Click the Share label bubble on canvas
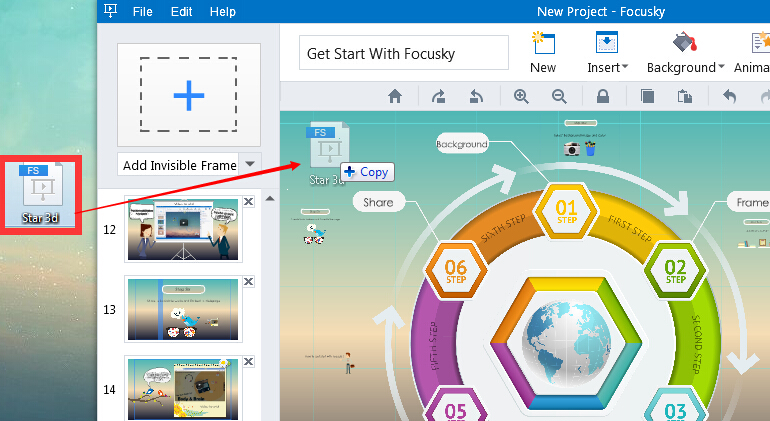This screenshot has height=421, width=770. point(378,202)
